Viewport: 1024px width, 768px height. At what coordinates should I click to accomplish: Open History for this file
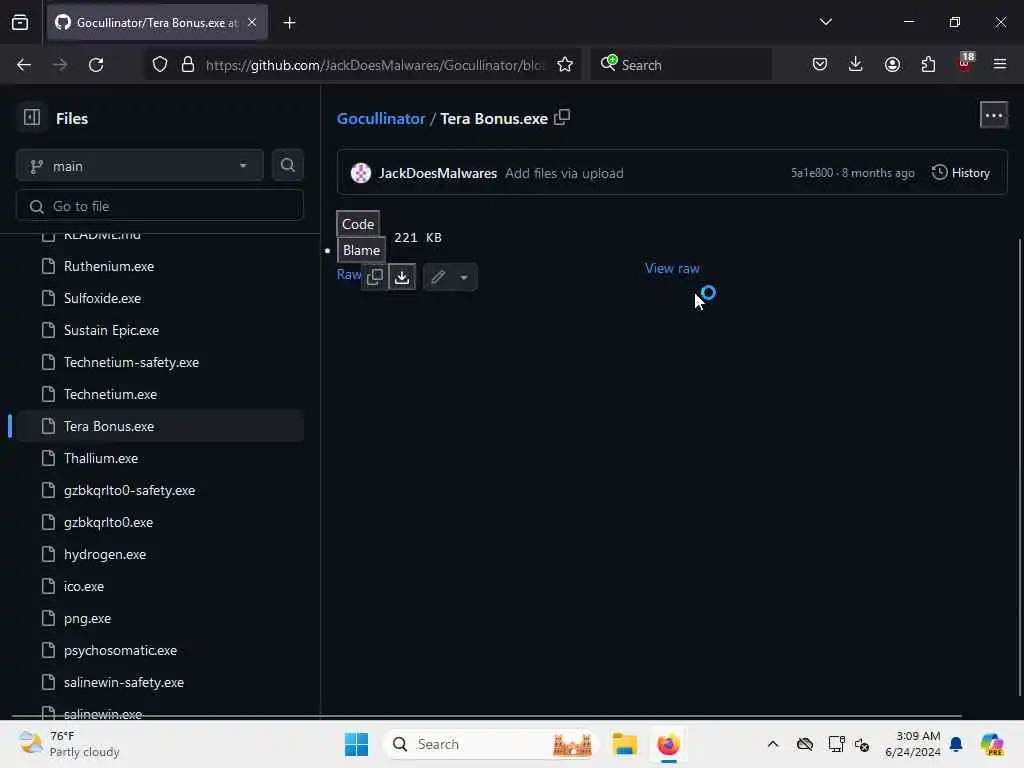(961, 173)
